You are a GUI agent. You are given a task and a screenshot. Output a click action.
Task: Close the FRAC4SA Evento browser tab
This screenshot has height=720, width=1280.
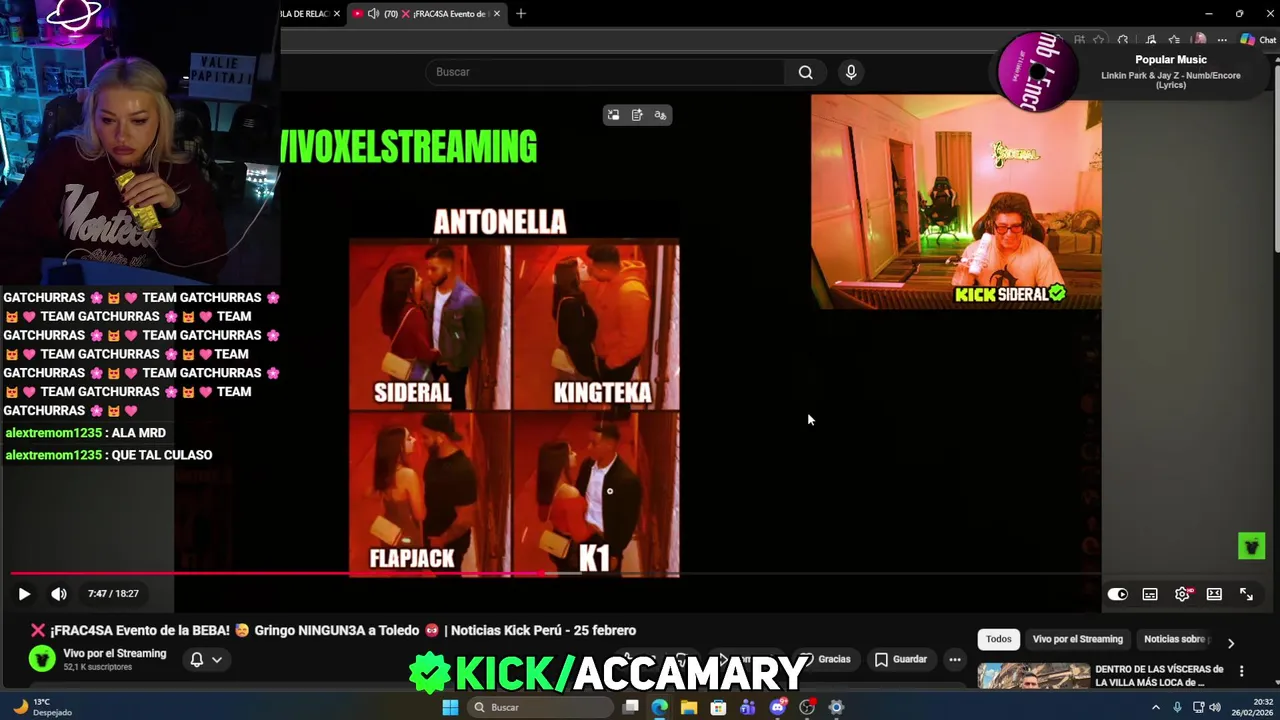[496, 14]
